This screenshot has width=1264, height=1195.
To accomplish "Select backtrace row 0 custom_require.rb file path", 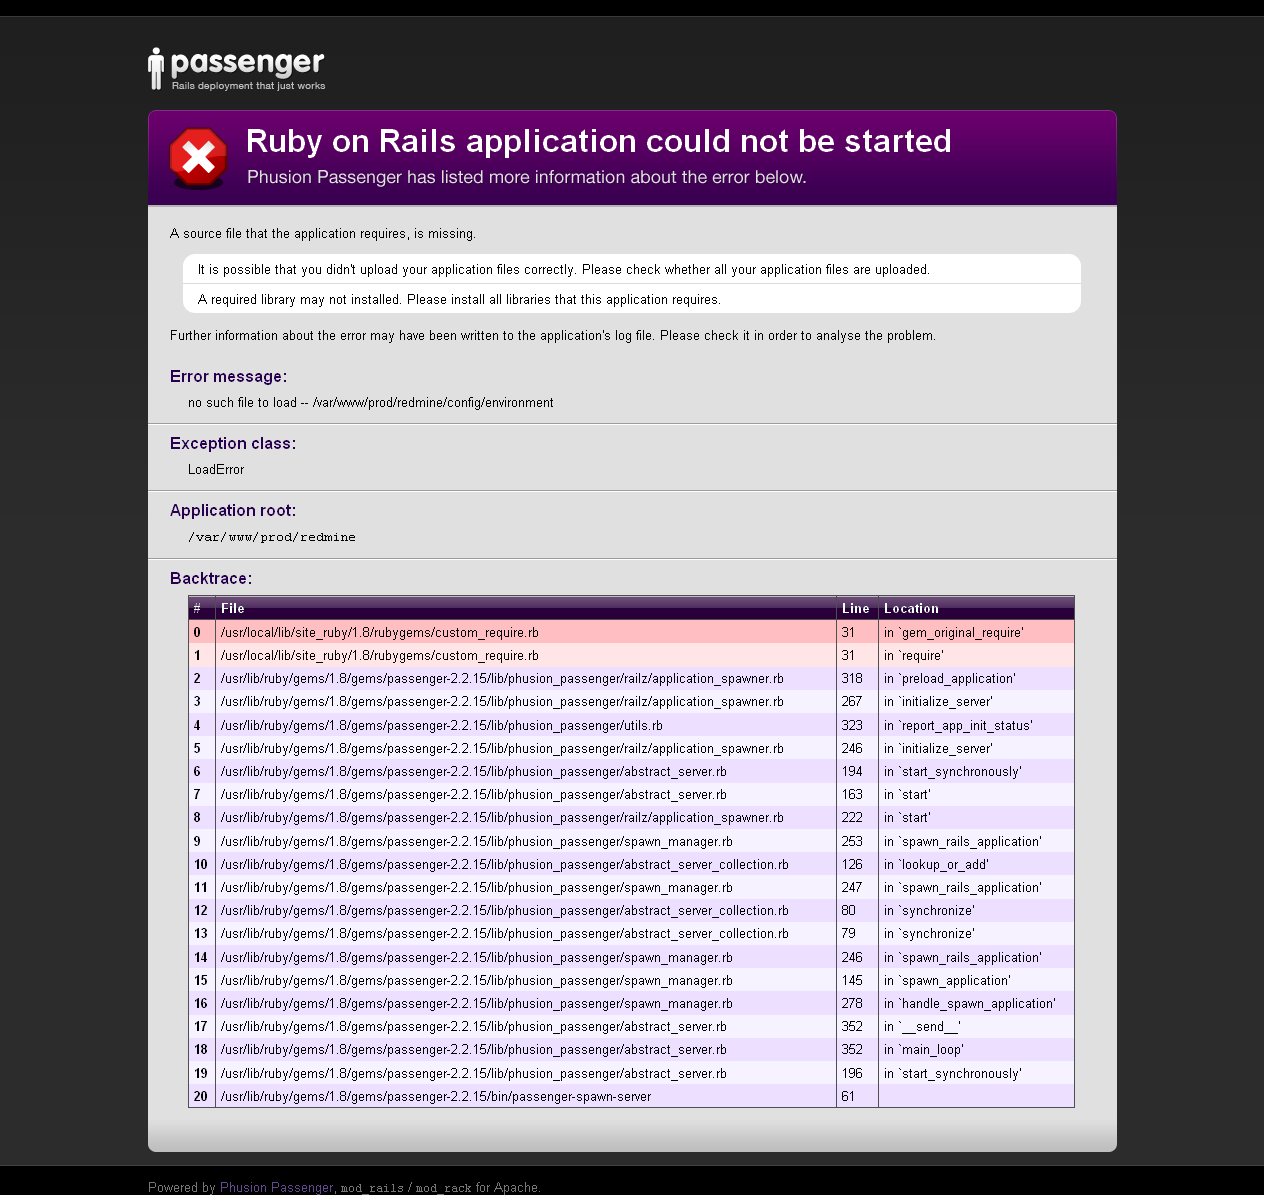I will click(x=379, y=632).
